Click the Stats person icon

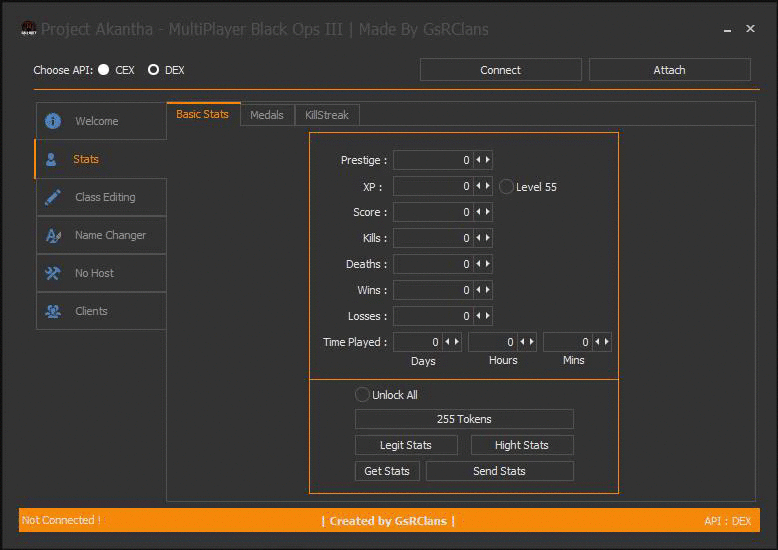click(51, 159)
